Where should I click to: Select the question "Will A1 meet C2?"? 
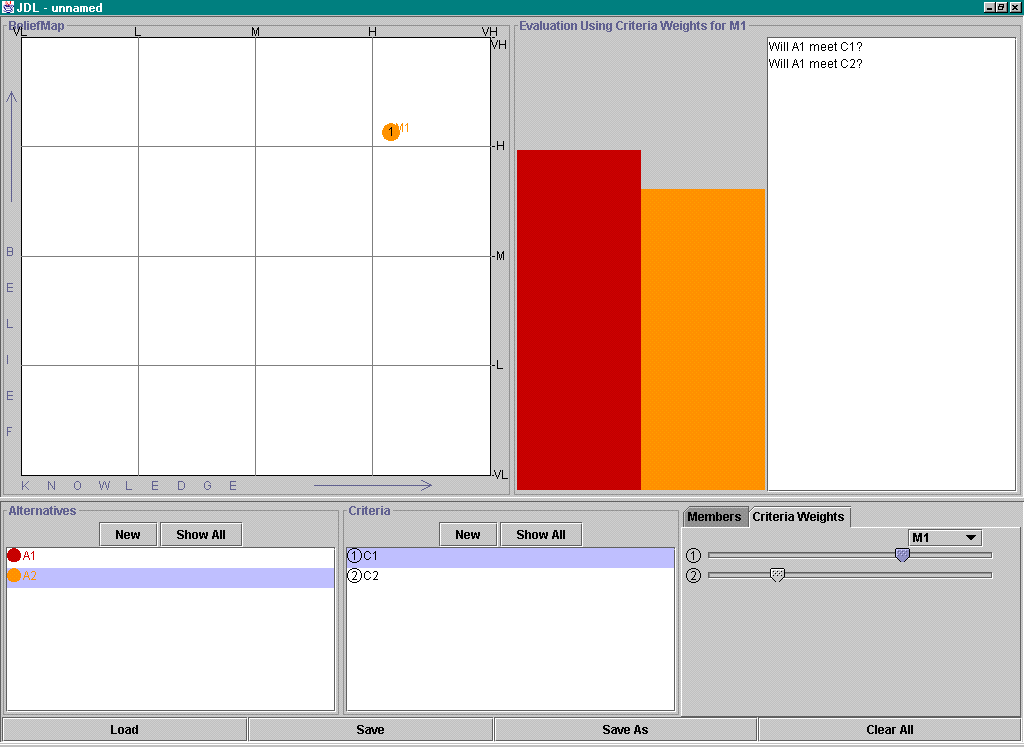[816, 64]
